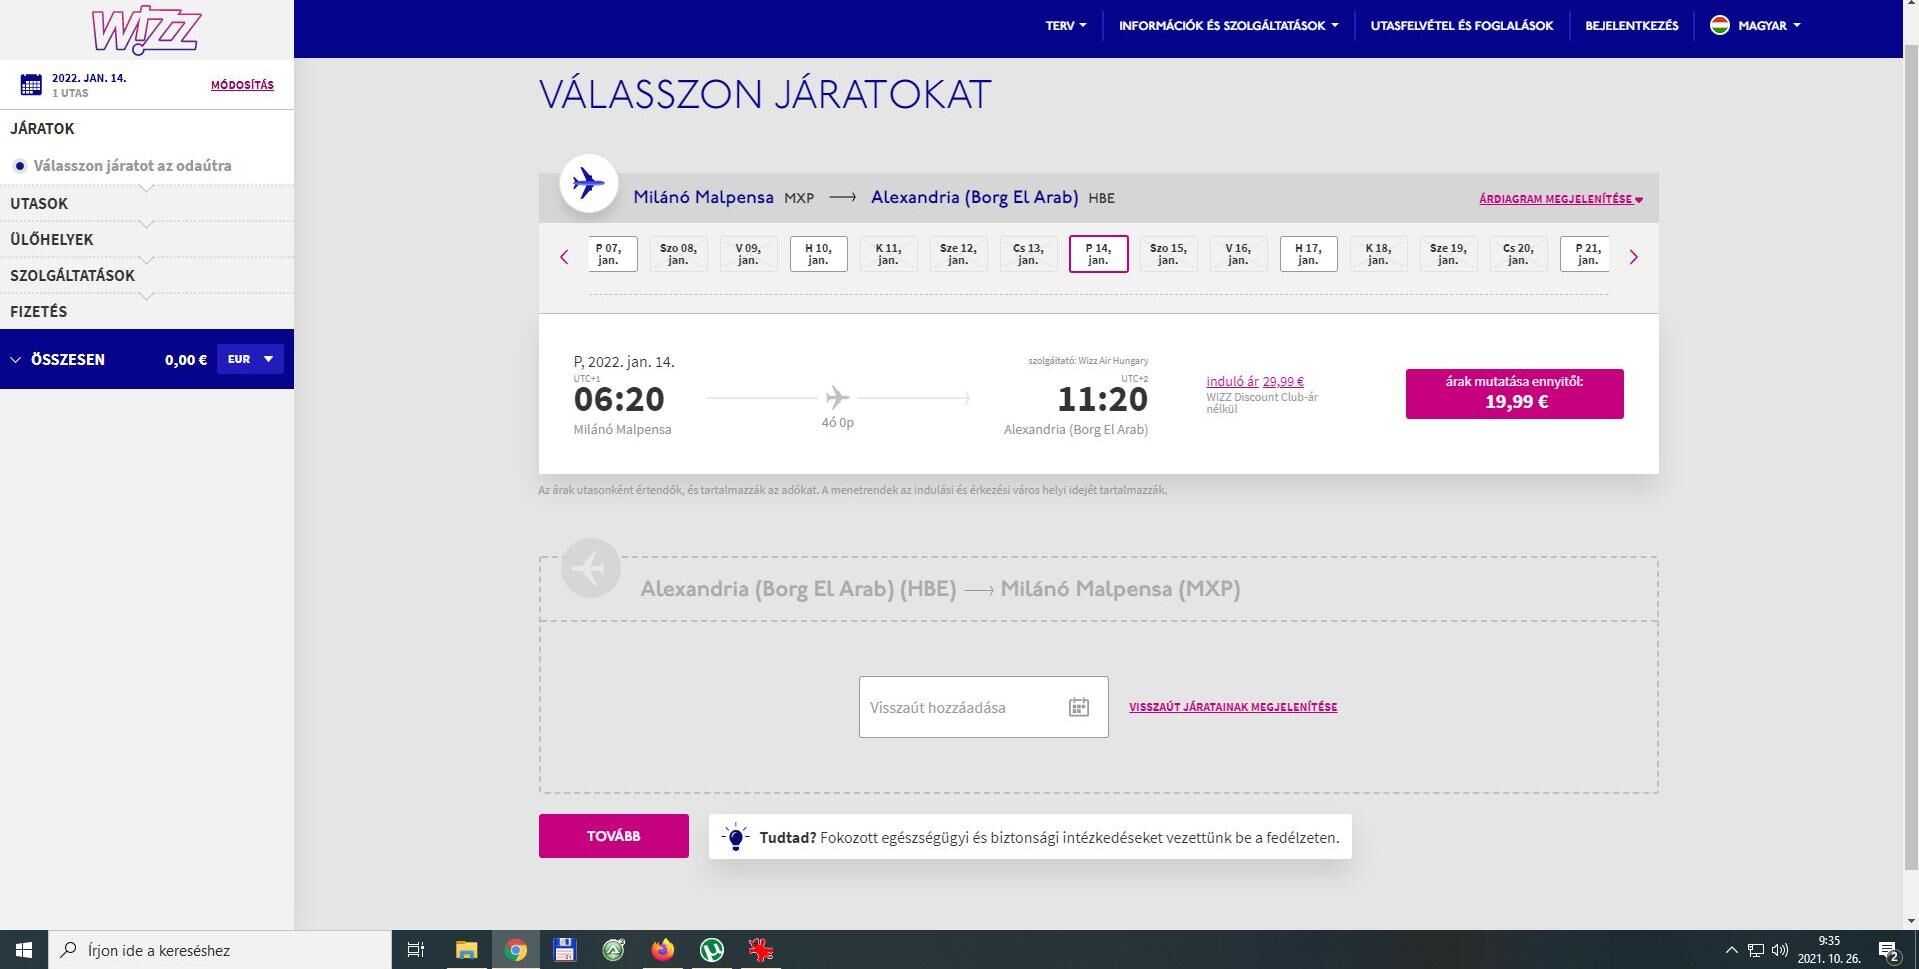Viewport: 1919px width, 969px height.
Task: Select the P 21, jan. date tab
Action: coord(1585,254)
